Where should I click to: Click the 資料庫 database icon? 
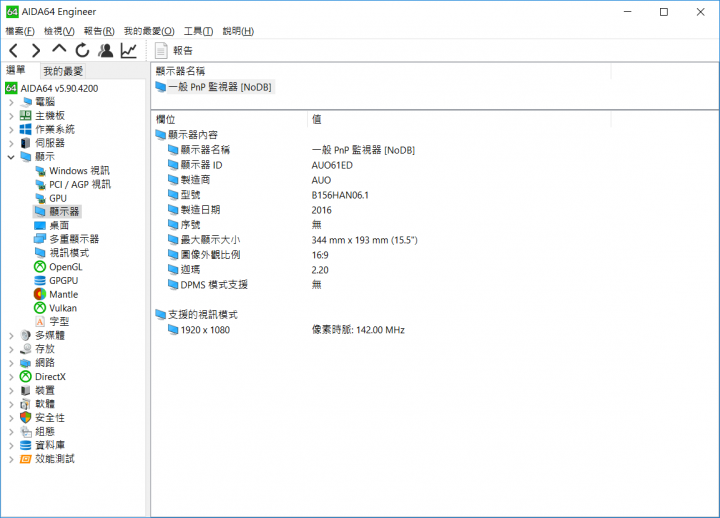[x=26, y=445]
